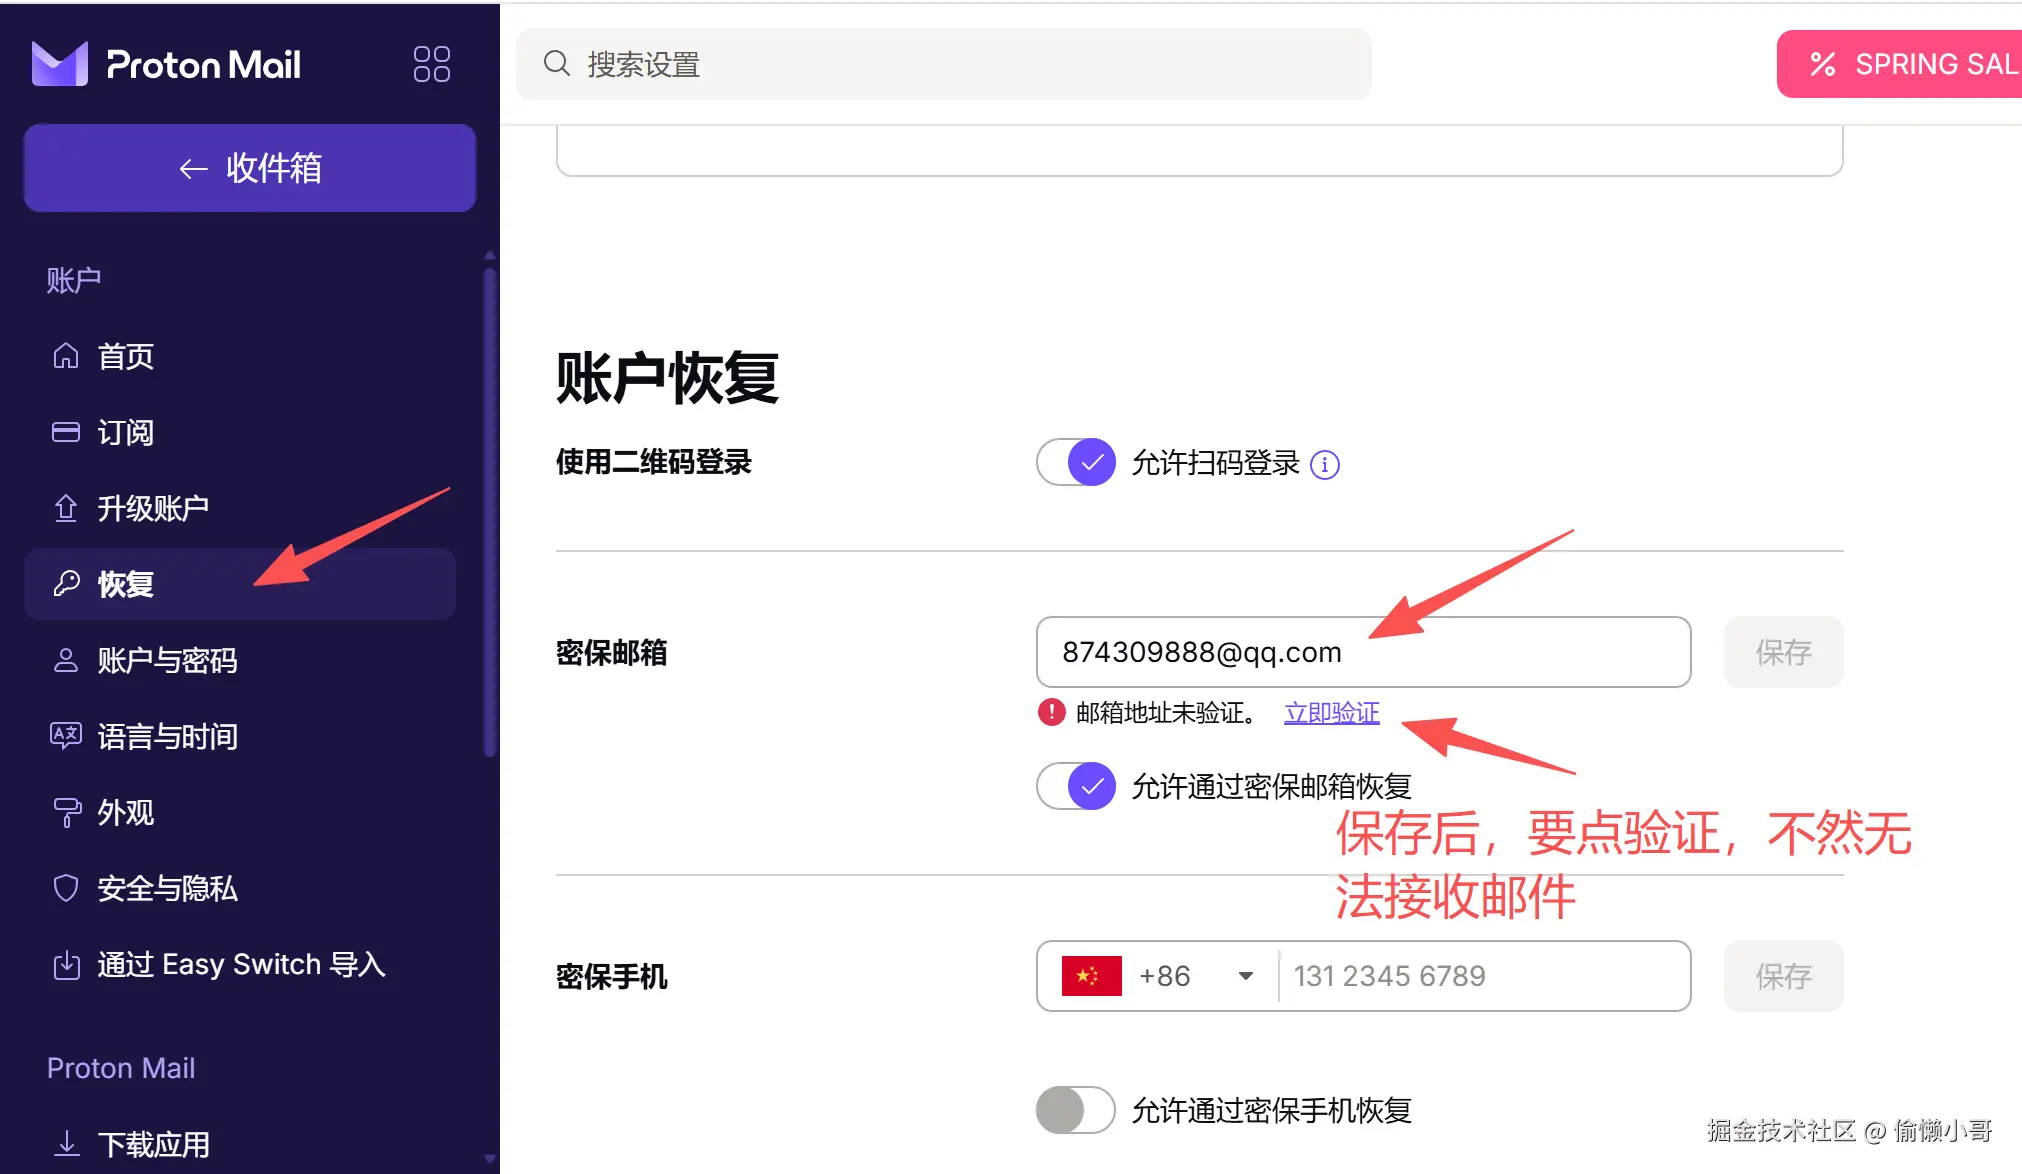The height and width of the screenshot is (1174, 2022).
Task: Open 账户与密码 settings page
Action: tap(167, 660)
